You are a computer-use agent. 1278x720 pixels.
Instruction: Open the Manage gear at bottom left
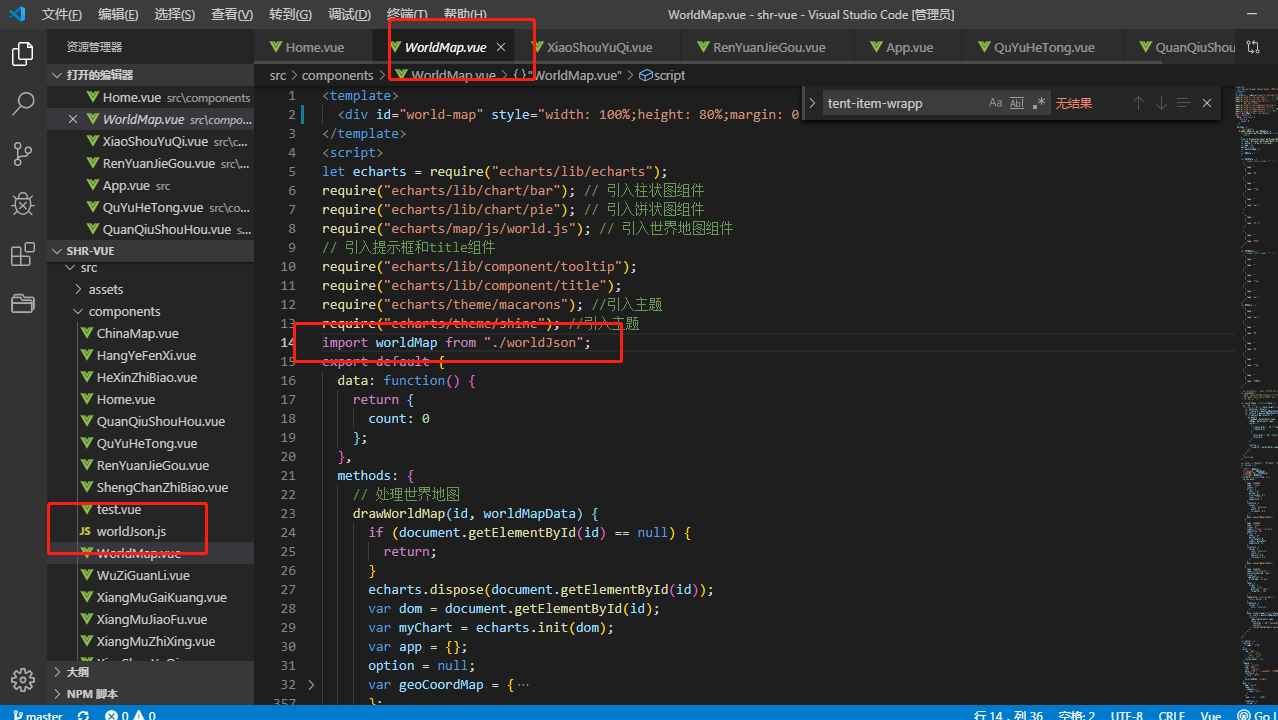22,680
